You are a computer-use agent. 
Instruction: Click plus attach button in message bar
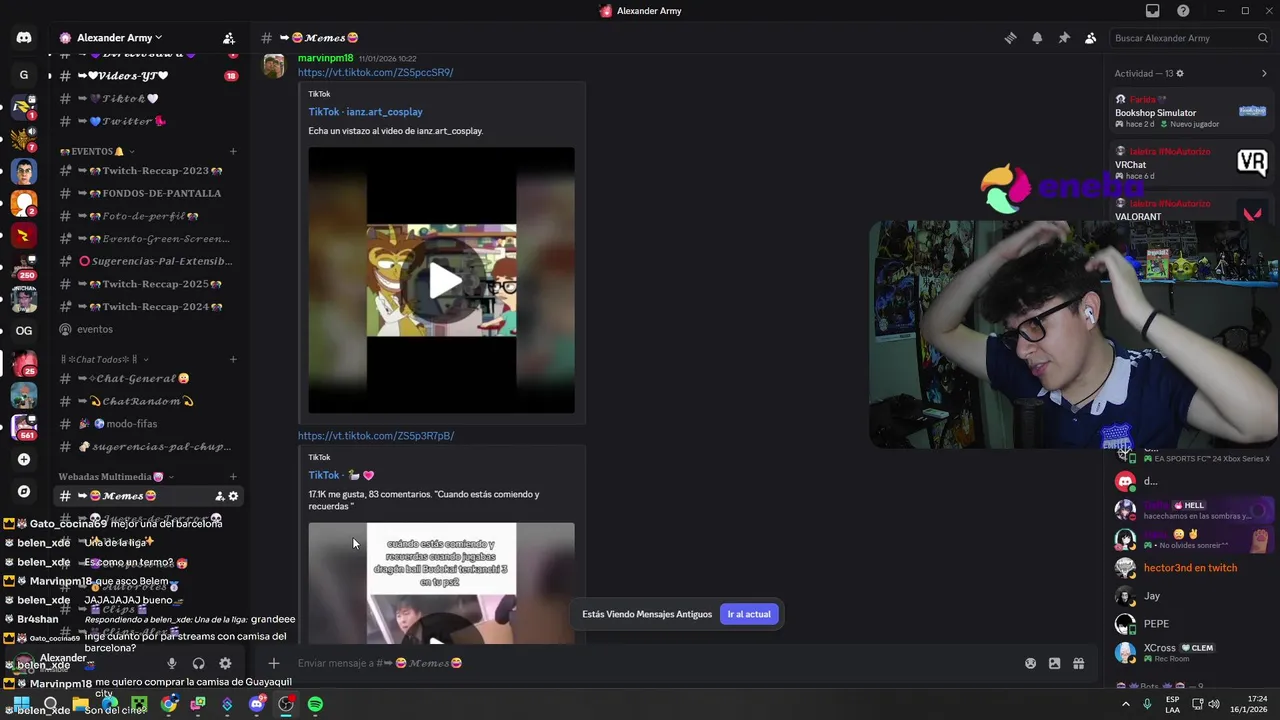click(x=273, y=663)
